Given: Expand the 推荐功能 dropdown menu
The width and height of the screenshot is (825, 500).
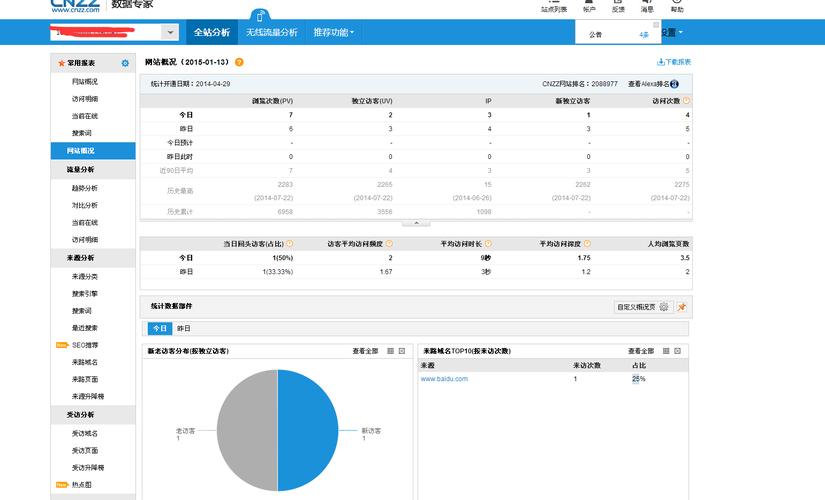Looking at the screenshot, I should click(333, 32).
